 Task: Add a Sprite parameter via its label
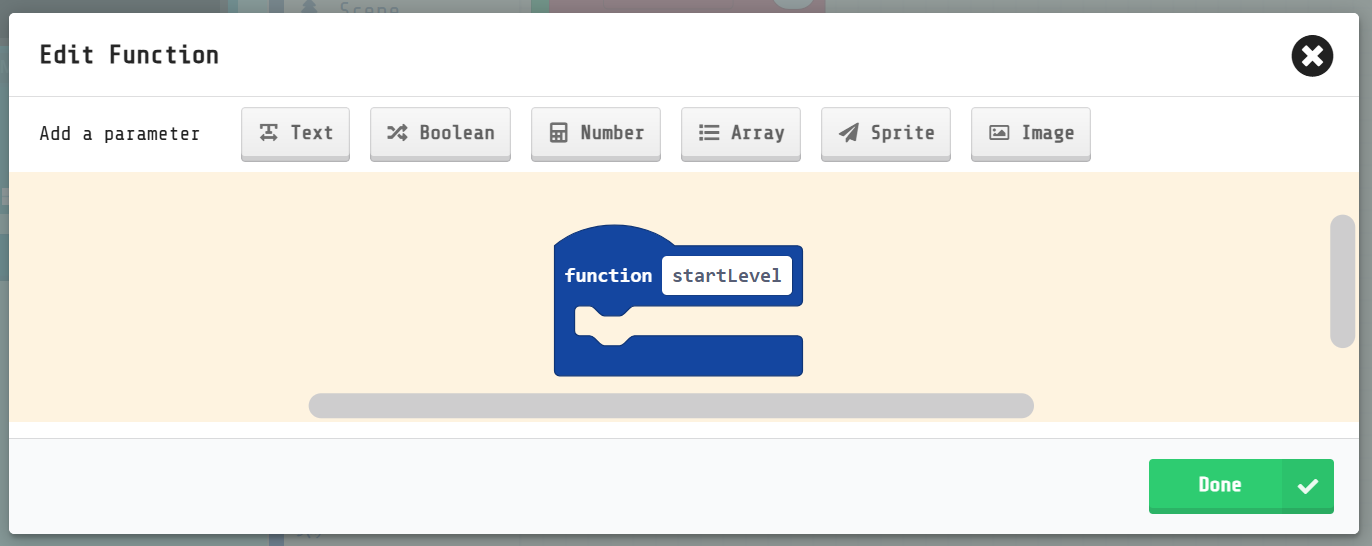(x=902, y=133)
